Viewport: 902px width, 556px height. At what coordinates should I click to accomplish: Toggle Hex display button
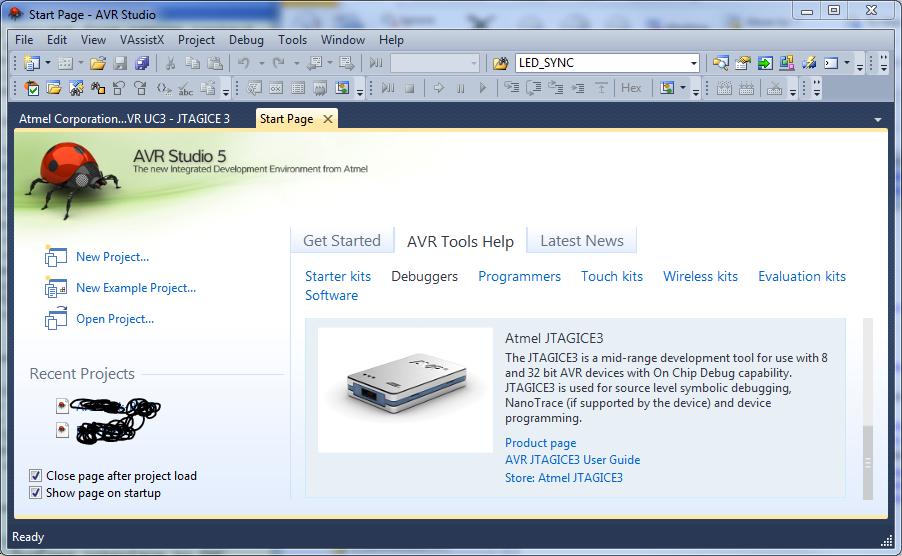(x=631, y=88)
